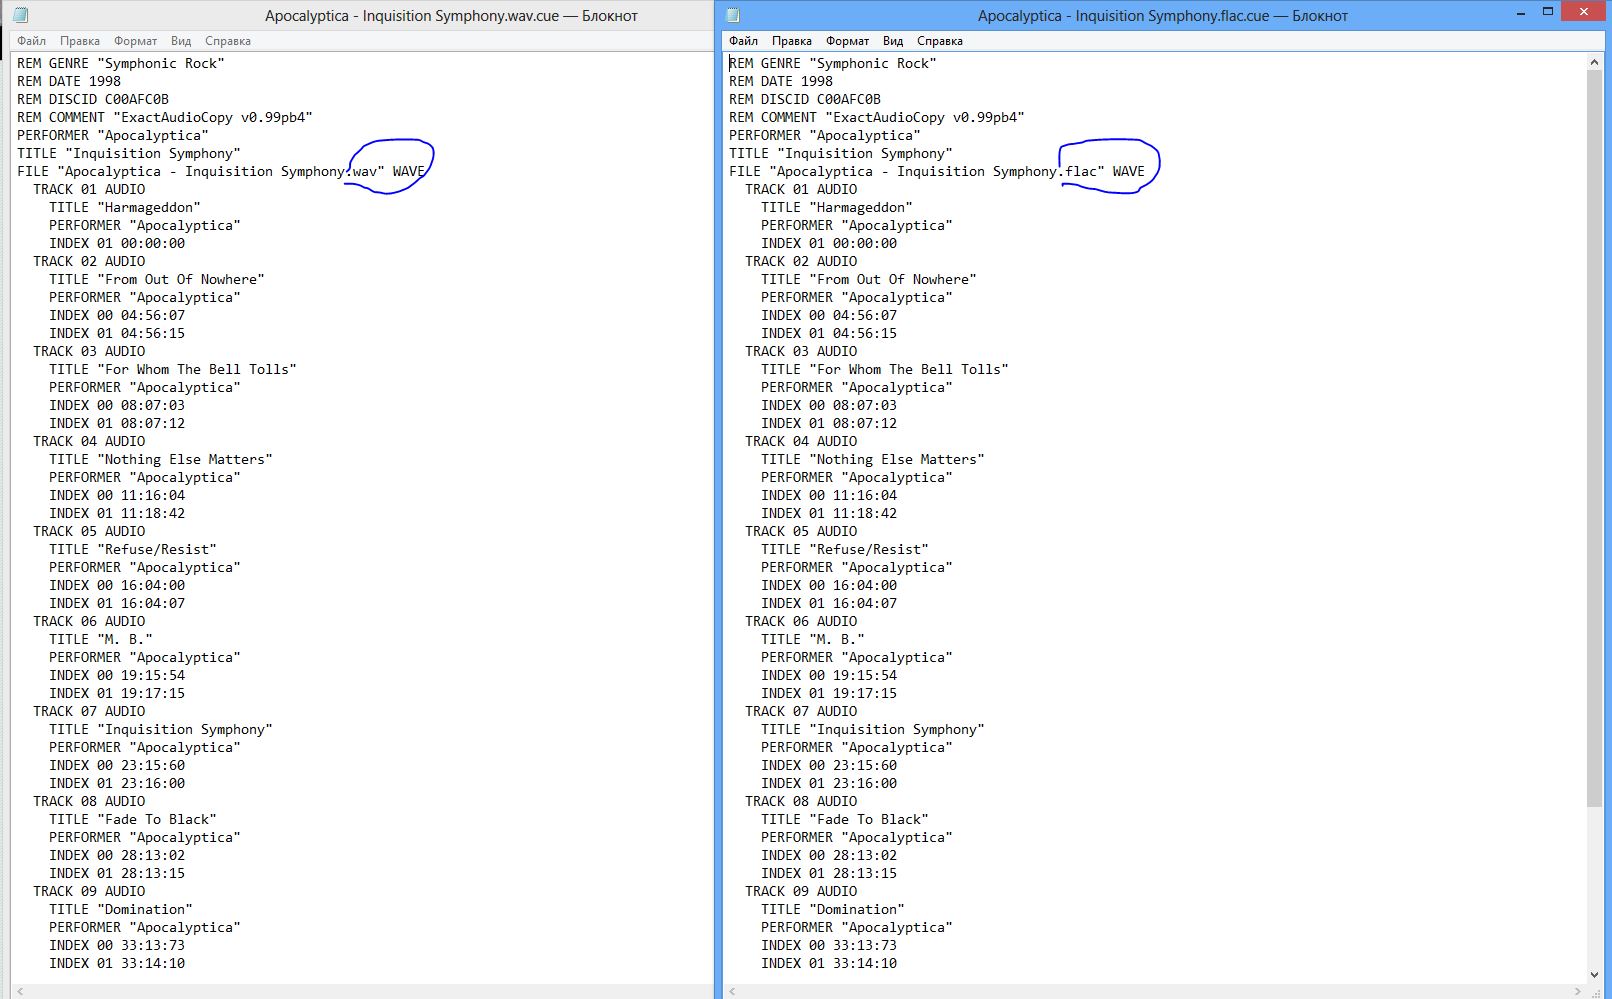Click 'INDEX 01 16:04:07' in the flac.cue window
Screen dimensions: 1612x999
(829, 604)
